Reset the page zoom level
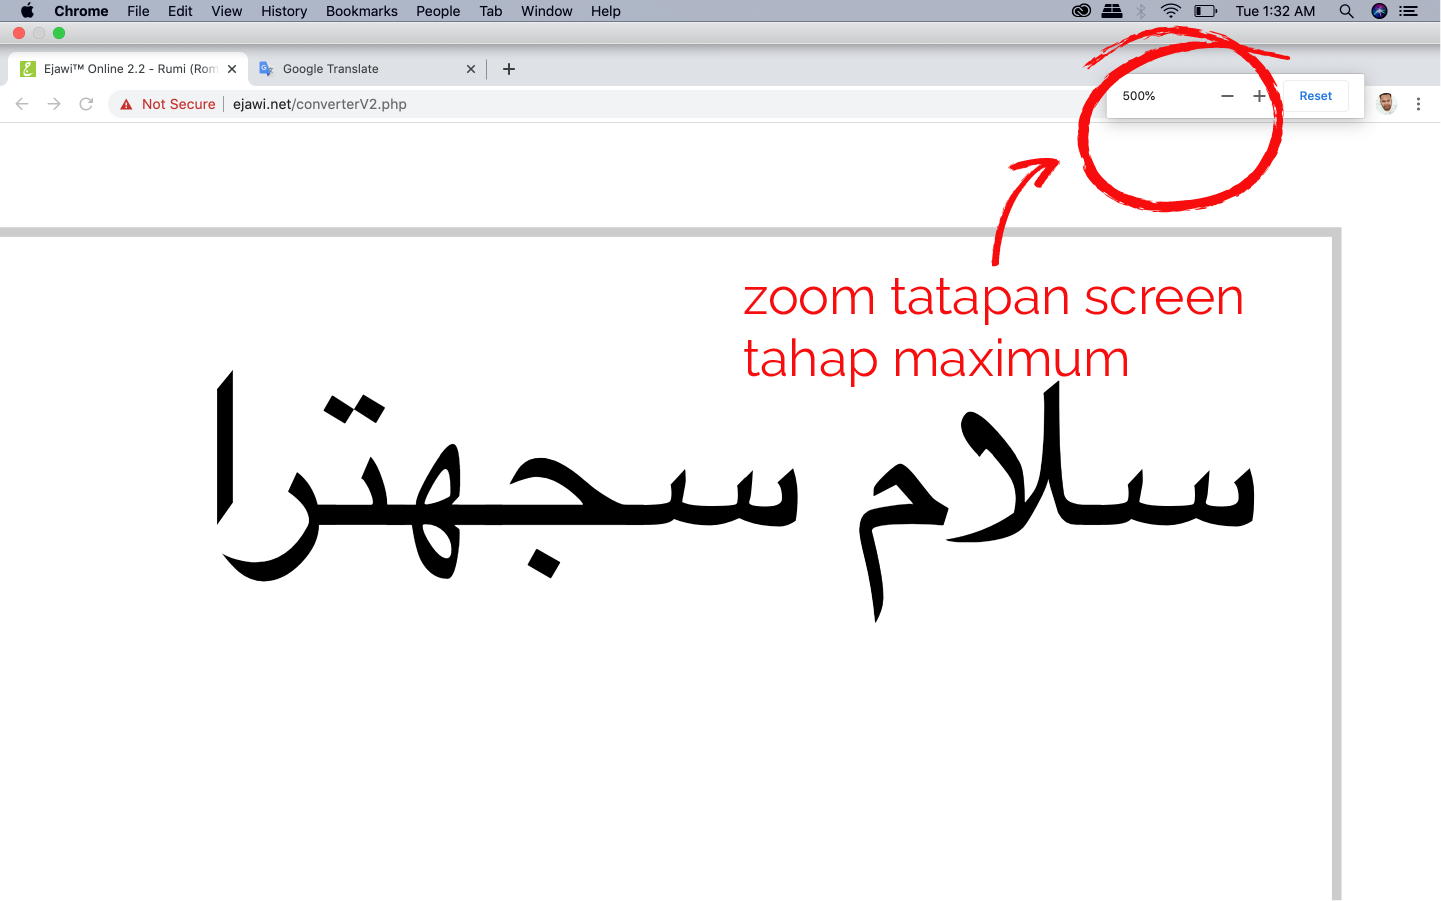The width and height of the screenshot is (1441, 901). (x=1315, y=96)
